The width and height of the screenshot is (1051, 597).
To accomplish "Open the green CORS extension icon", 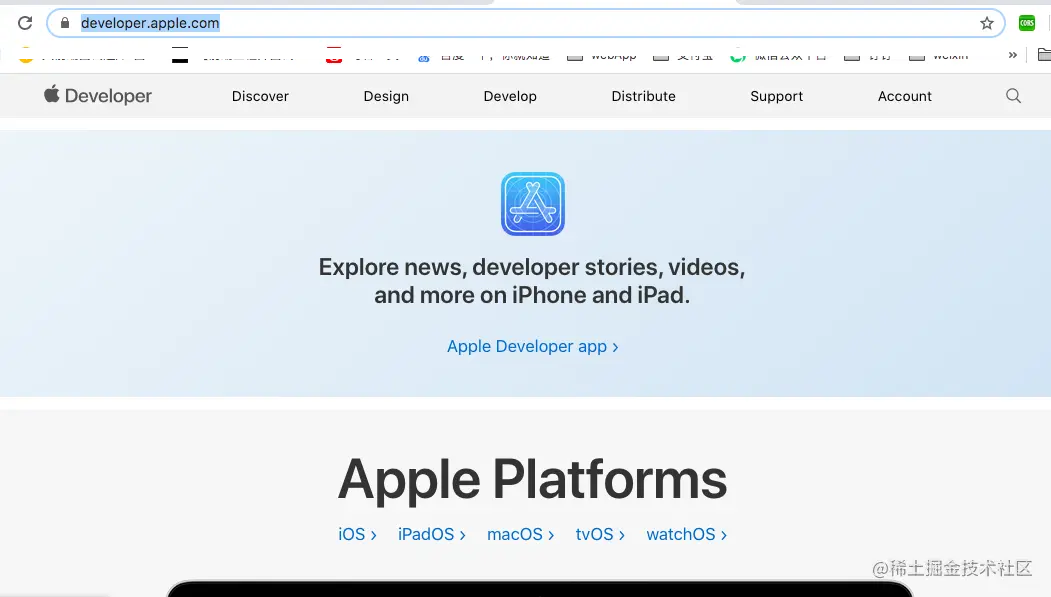I will [1027, 23].
